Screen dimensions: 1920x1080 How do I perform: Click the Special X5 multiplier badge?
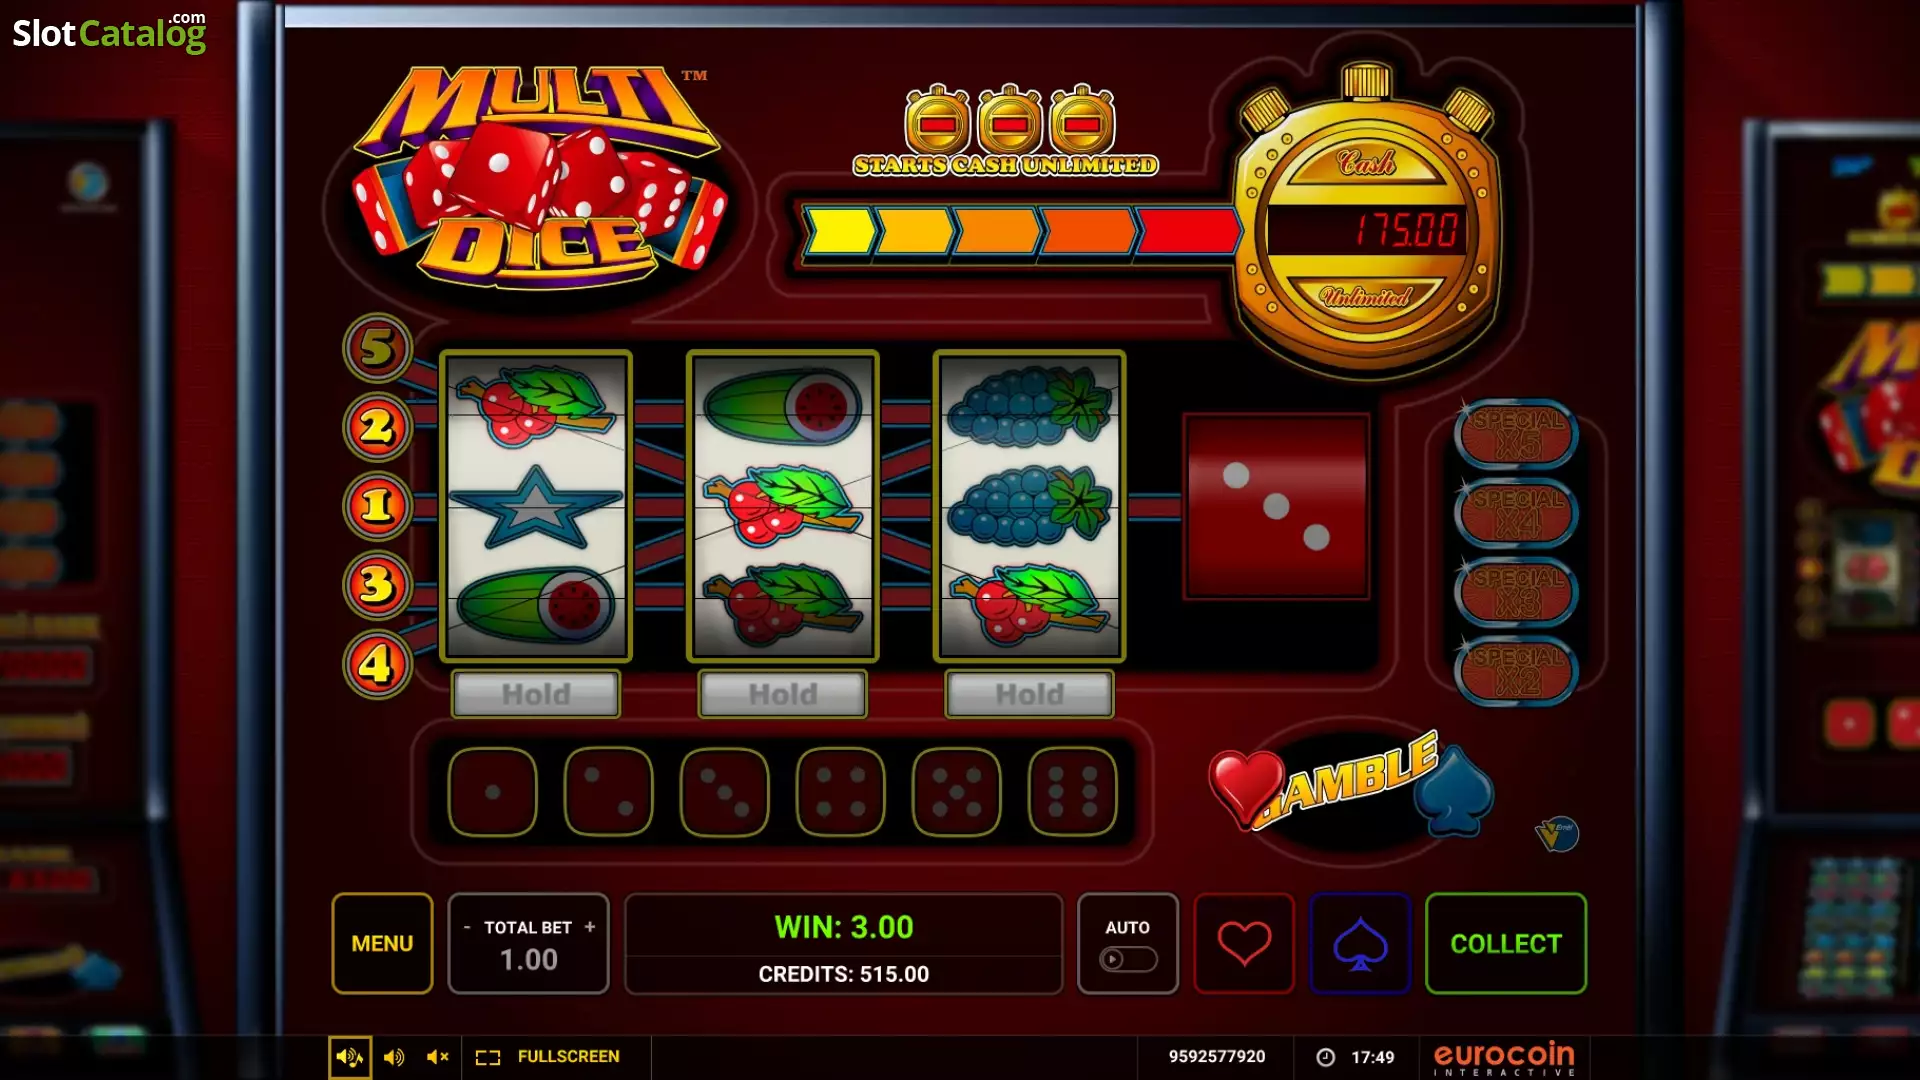pos(1517,433)
